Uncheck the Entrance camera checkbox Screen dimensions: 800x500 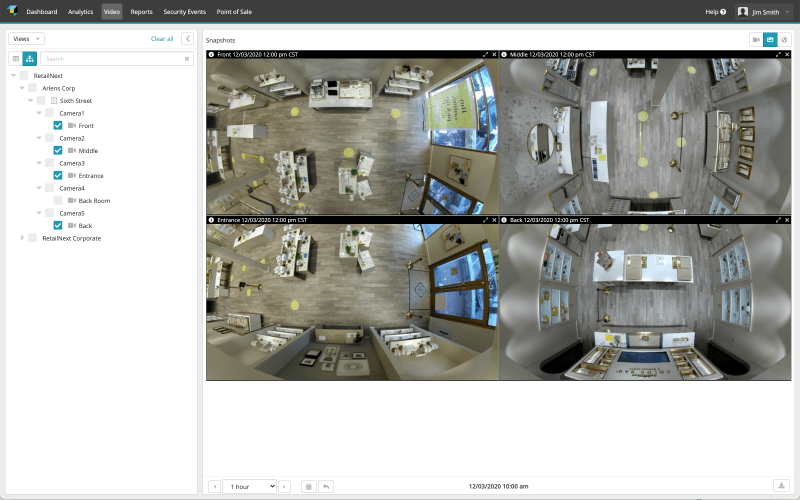point(58,176)
